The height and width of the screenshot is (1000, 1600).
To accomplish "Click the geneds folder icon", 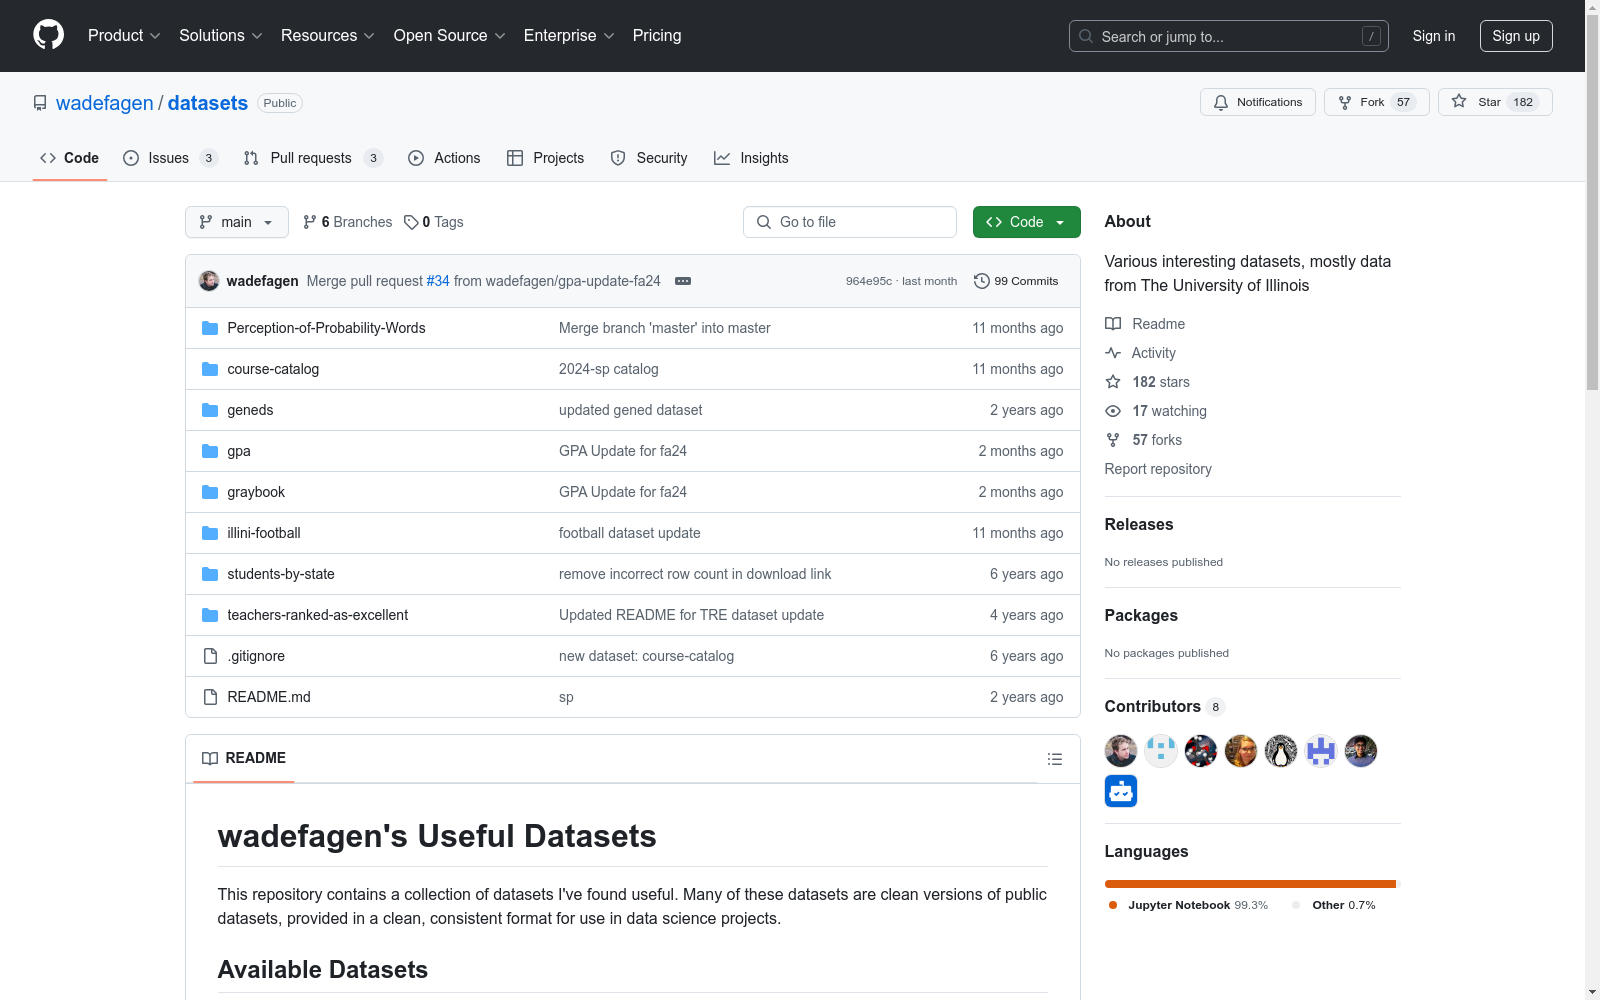I will pyautogui.click(x=210, y=410).
